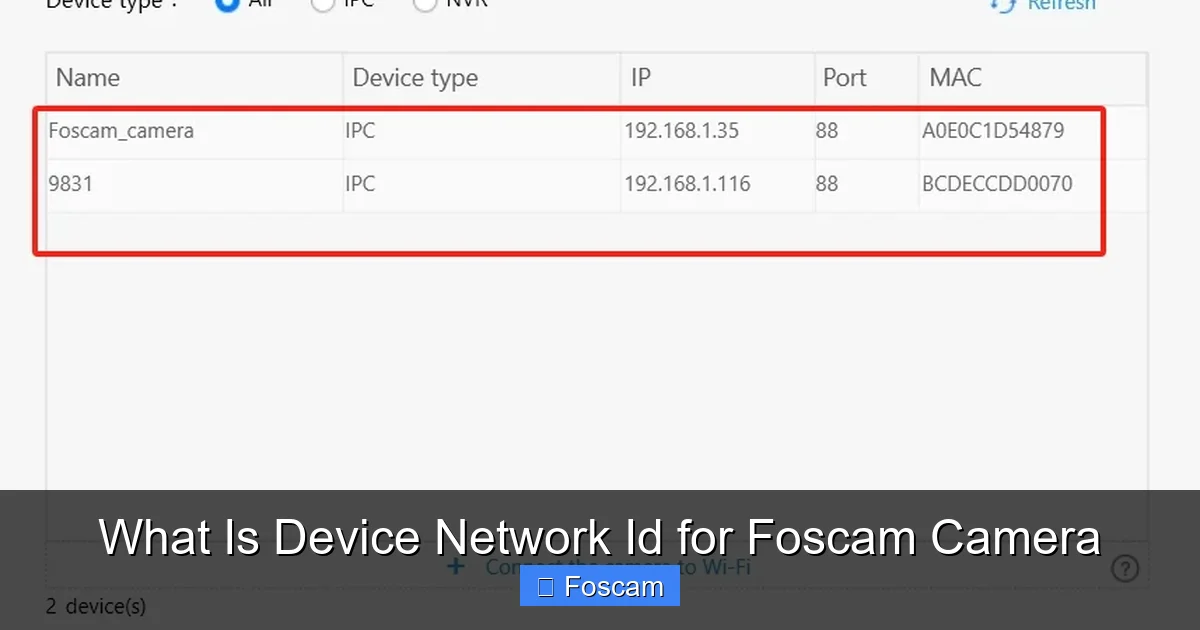
Task: Click the MAC column header
Action: [x=955, y=78]
